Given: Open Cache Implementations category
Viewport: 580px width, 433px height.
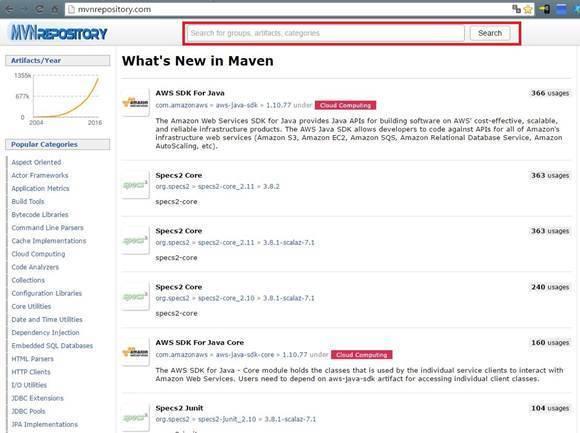Looking at the screenshot, I should pyautogui.click(x=49, y=241).
